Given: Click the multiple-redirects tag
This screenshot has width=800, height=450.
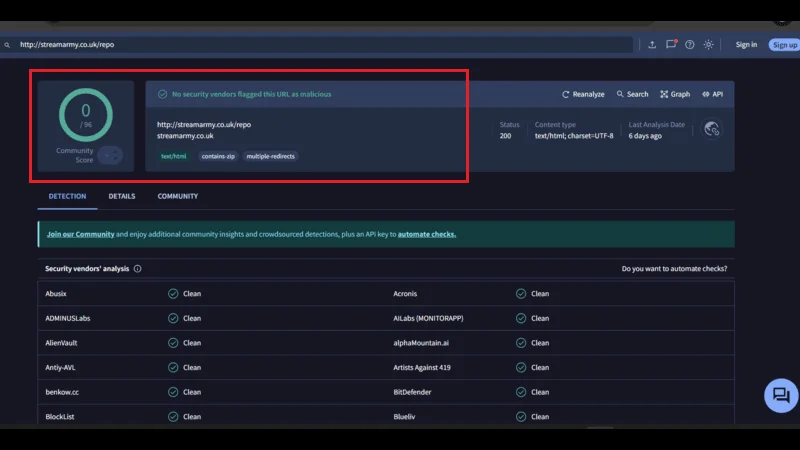Looking at the screenshot, I should point(270,157).
